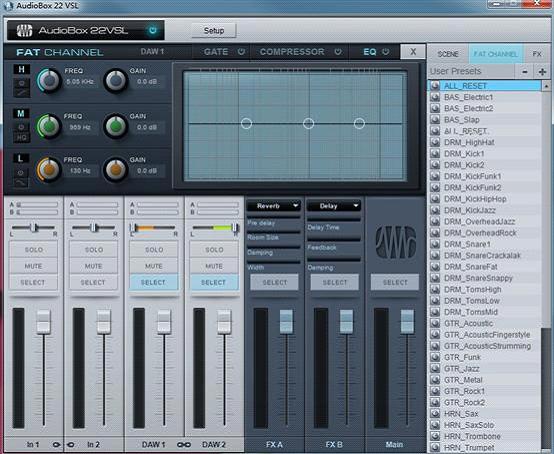The width and height of the screenshot is (554, 454).
Task: Select the FX A channel
Action: (275, 282)
